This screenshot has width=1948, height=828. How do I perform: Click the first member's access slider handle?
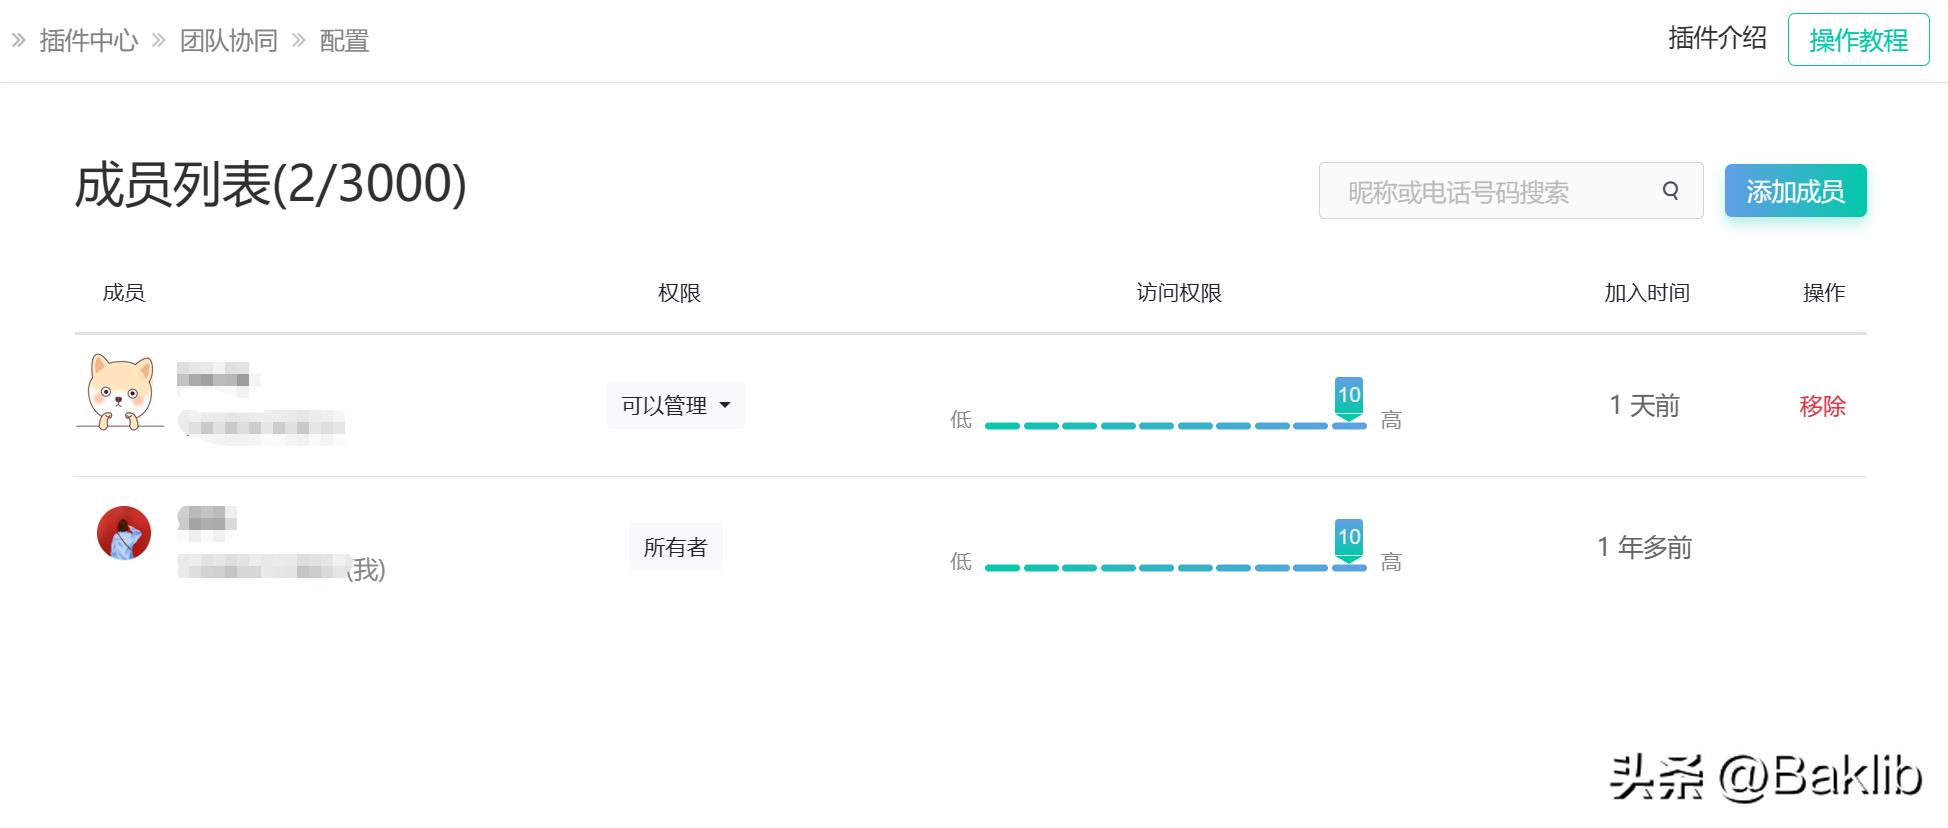1349,398
